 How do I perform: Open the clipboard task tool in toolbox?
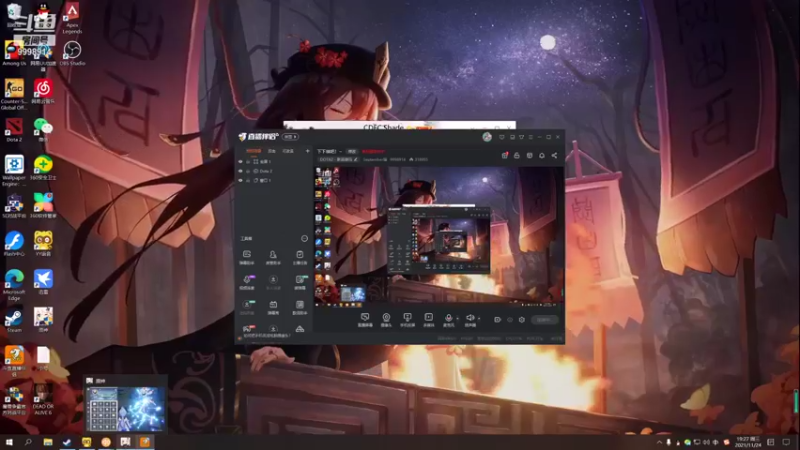click(300, 257)
